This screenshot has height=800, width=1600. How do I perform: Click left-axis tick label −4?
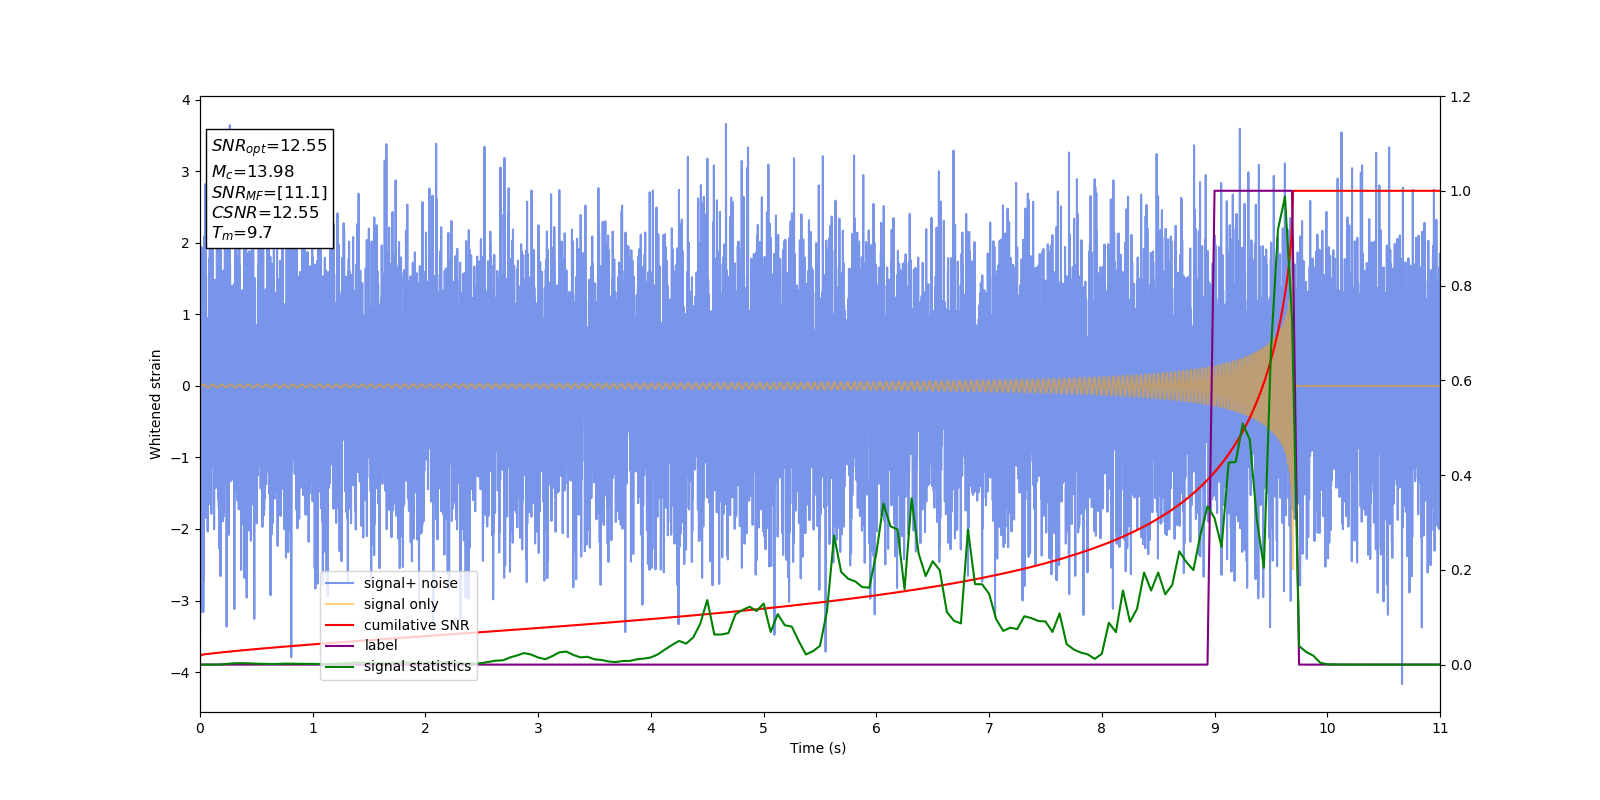click(x=180, y=672)
